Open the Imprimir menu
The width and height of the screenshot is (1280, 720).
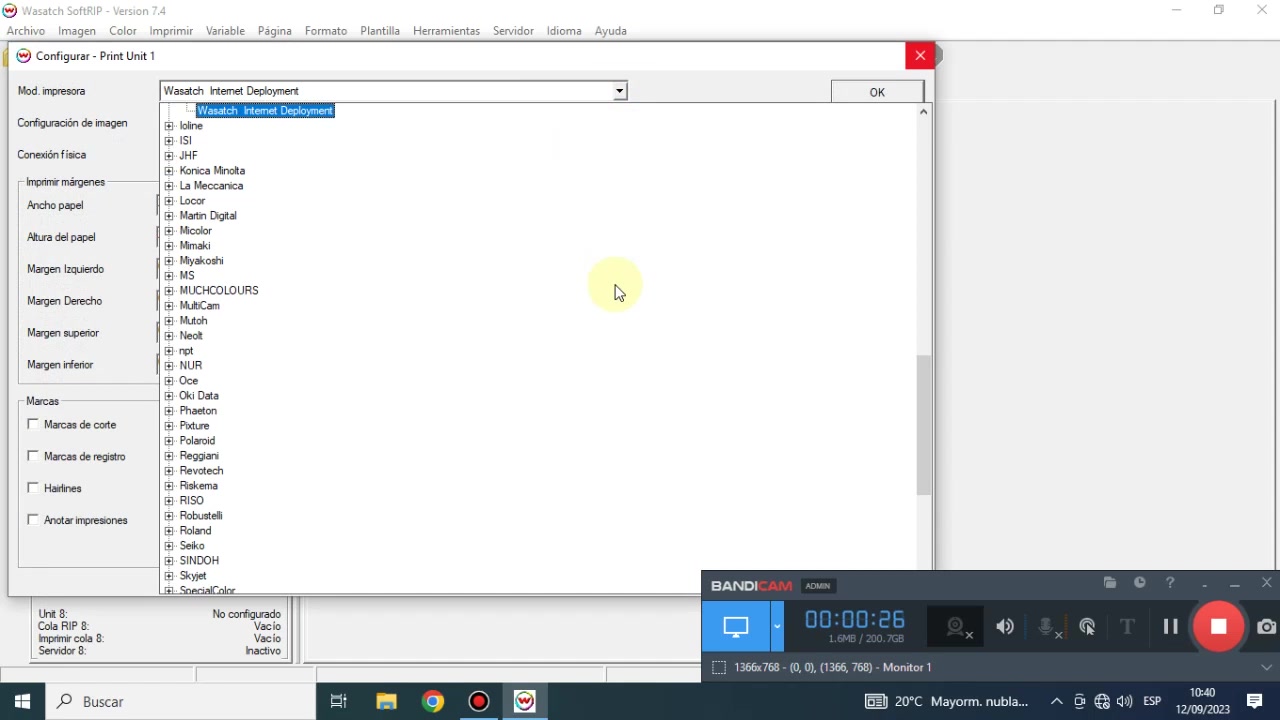[171, 31]
